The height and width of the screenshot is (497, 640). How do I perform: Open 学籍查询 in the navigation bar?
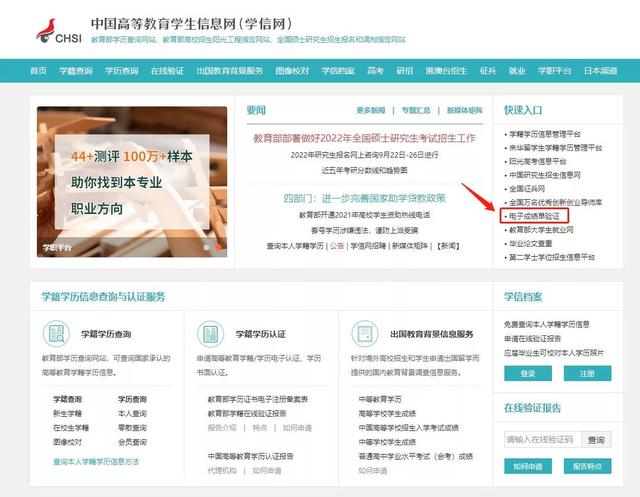point(76,71)
